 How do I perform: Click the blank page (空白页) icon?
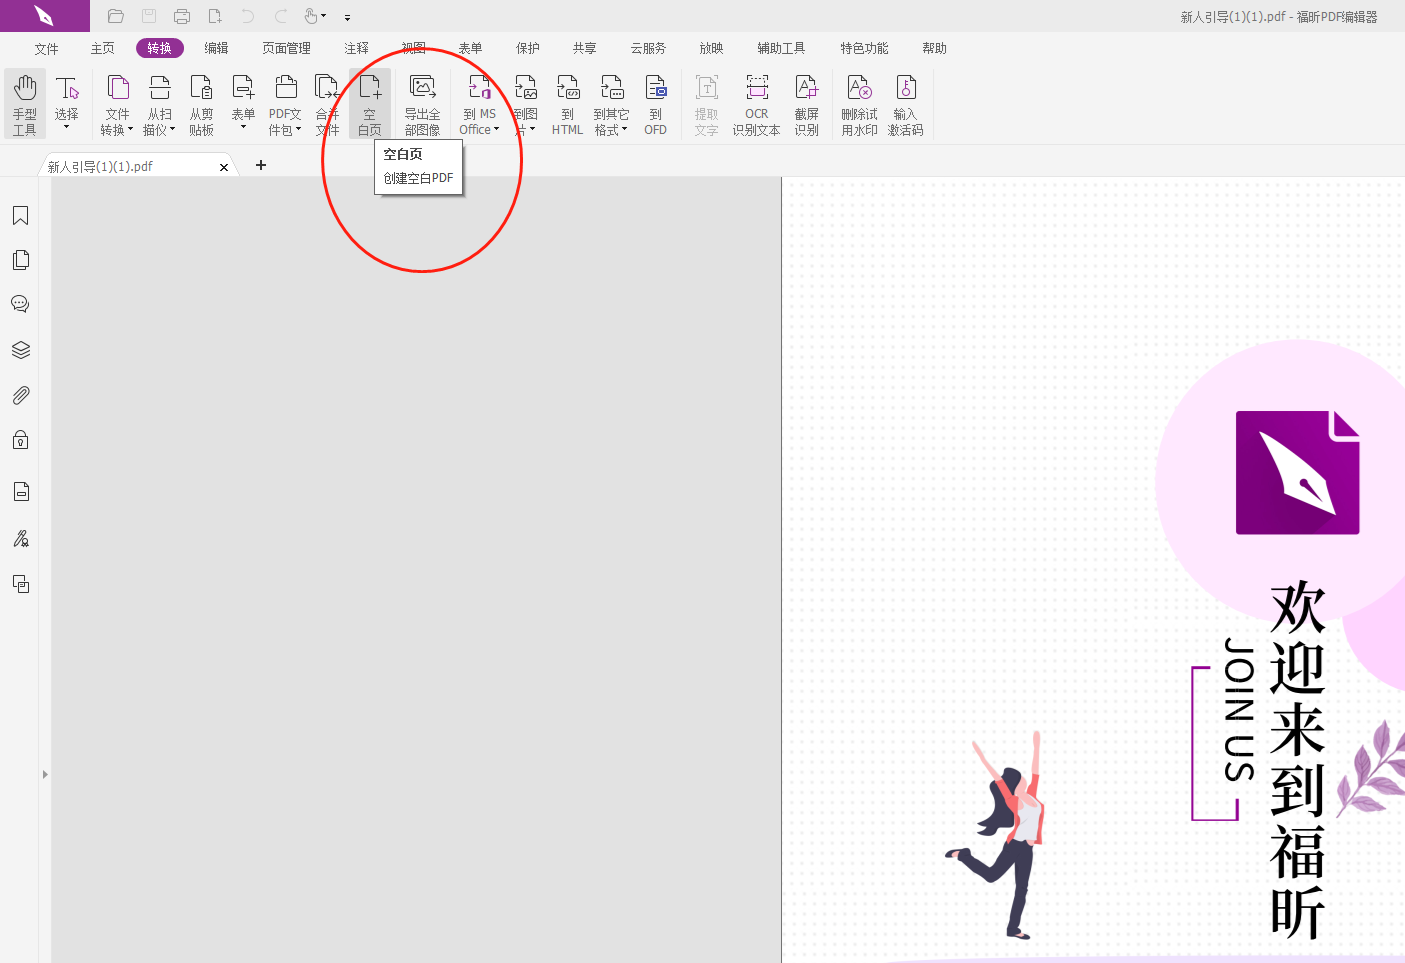[370, 103]
